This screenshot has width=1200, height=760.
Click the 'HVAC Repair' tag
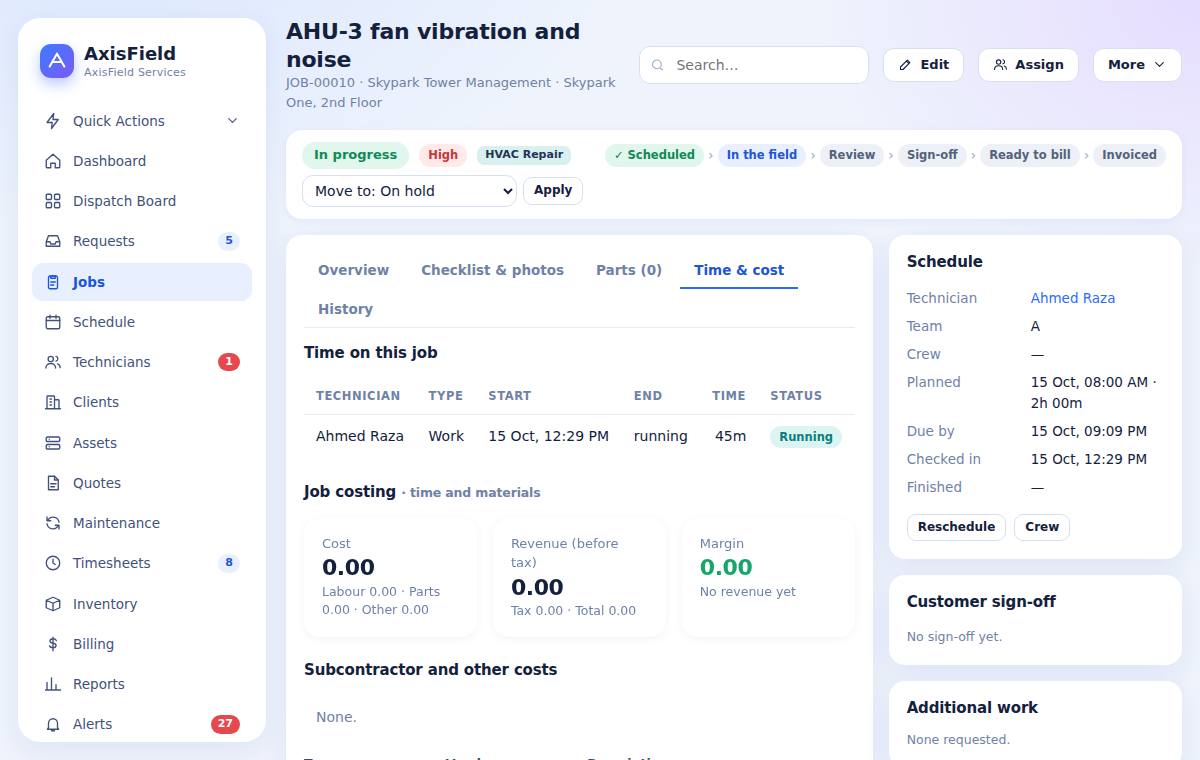tap(524, 155)
